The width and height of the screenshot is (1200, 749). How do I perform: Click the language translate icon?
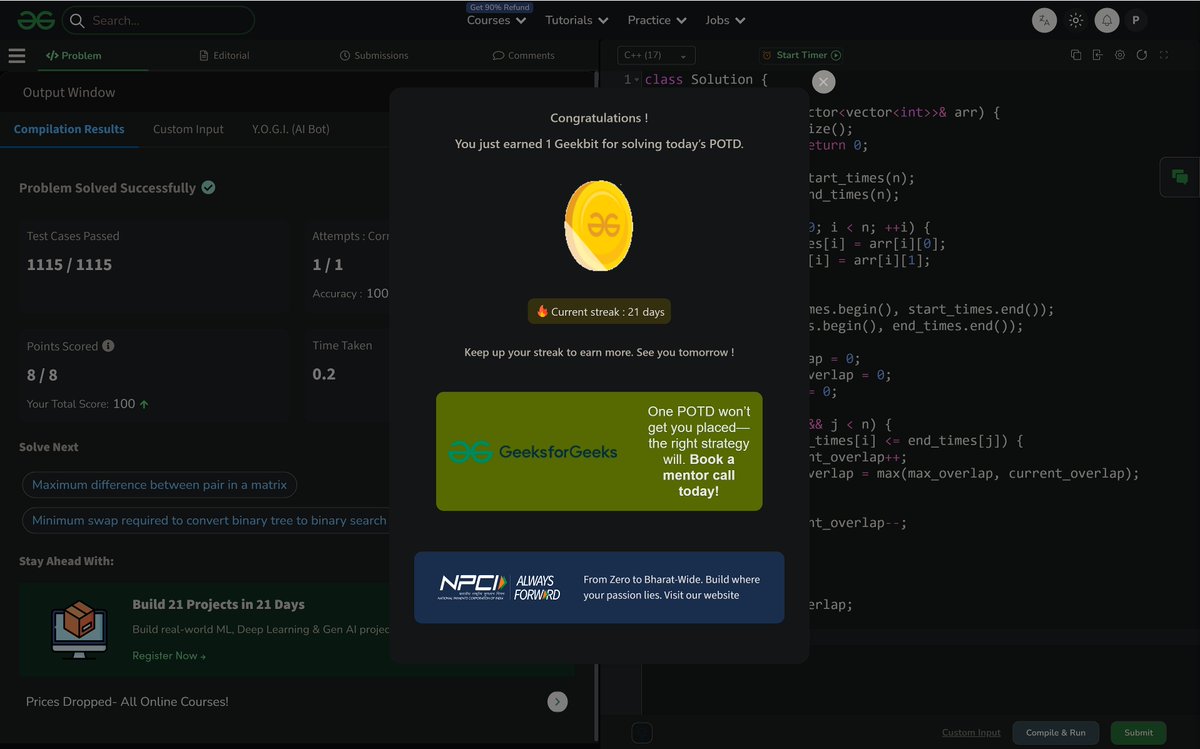coord(1044,20)
